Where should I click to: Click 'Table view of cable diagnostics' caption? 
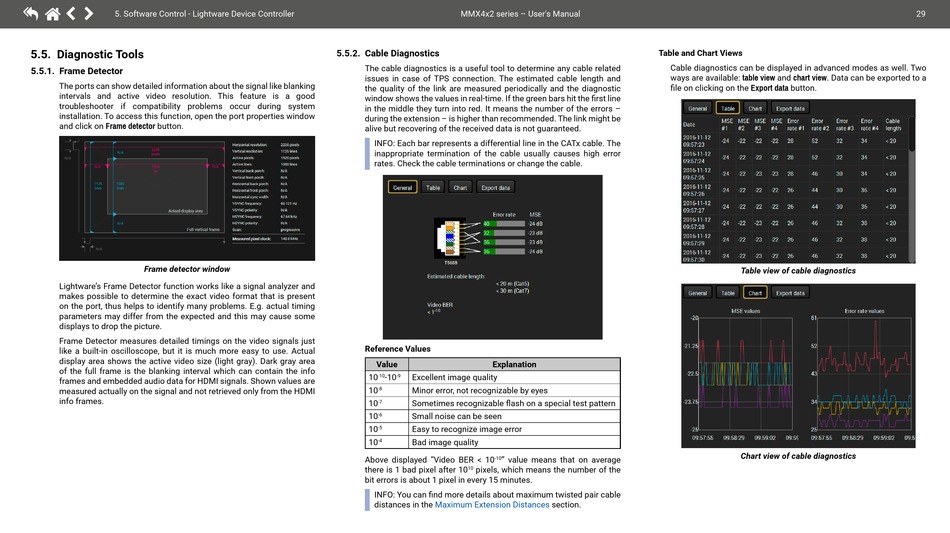798,271
